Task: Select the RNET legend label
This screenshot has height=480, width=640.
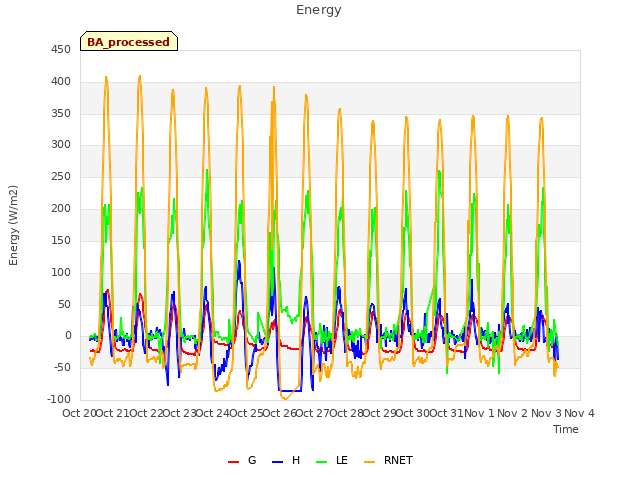Action: [x=398, y=460]
